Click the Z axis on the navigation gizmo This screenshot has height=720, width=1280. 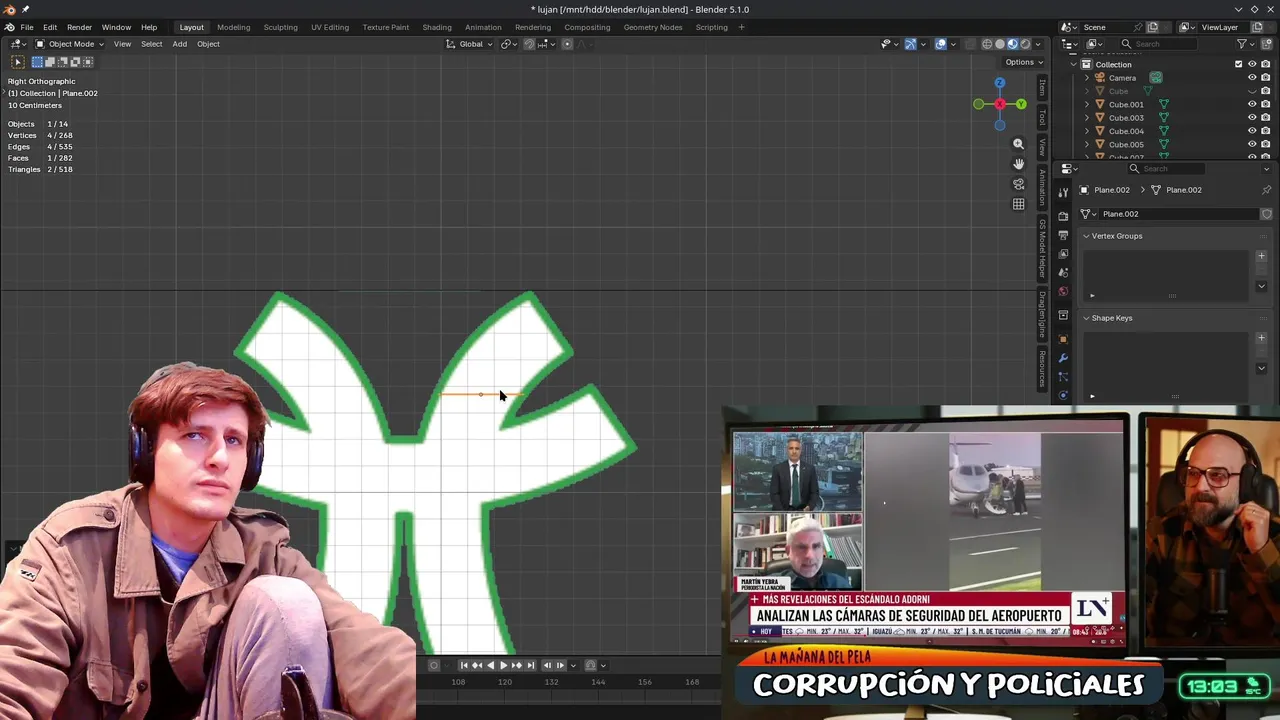(999, 83)
